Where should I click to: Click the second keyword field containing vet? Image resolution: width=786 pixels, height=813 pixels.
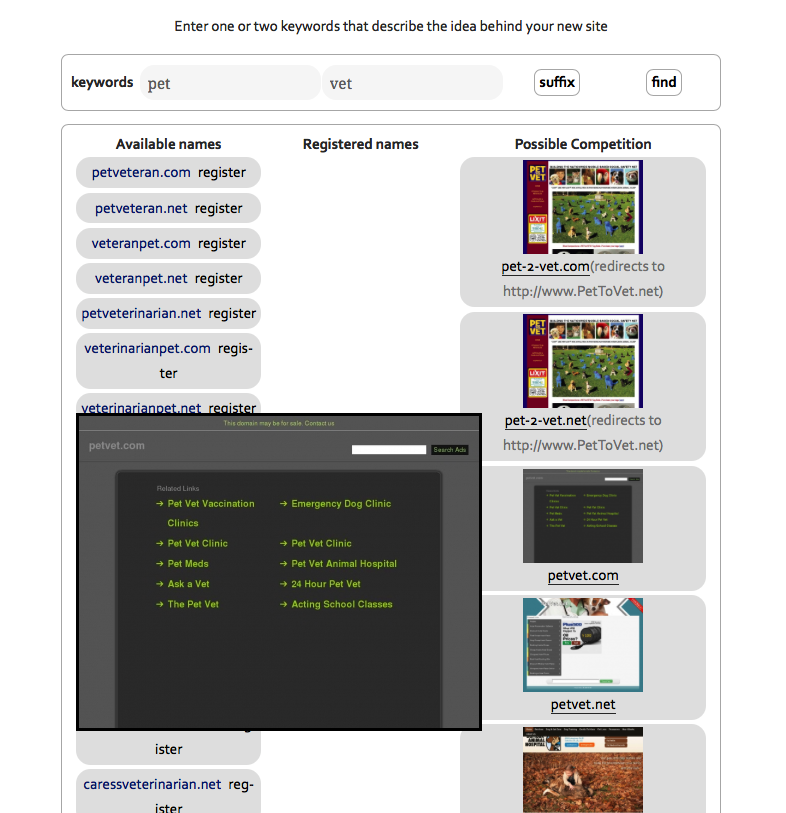click(x=412, y=83)
